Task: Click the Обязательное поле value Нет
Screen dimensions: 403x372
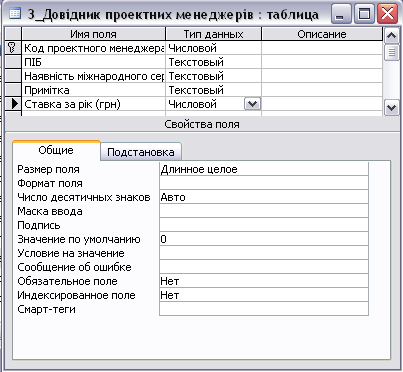Action: (x=264, y=281)
